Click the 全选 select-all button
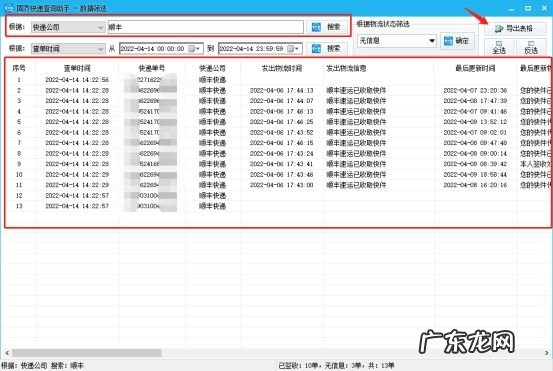The height and width of the screenshot is (371, 553). point(499,48)
